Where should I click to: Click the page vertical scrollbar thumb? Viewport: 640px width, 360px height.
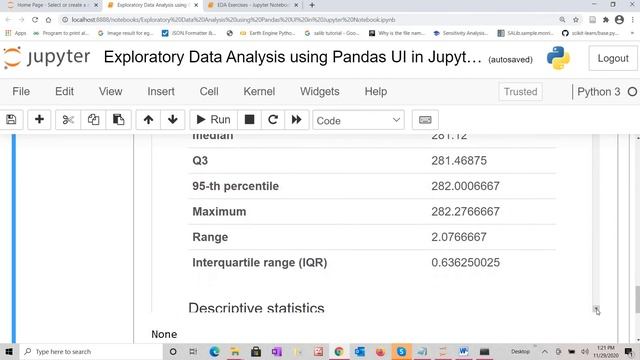click(x=637, y=300)
